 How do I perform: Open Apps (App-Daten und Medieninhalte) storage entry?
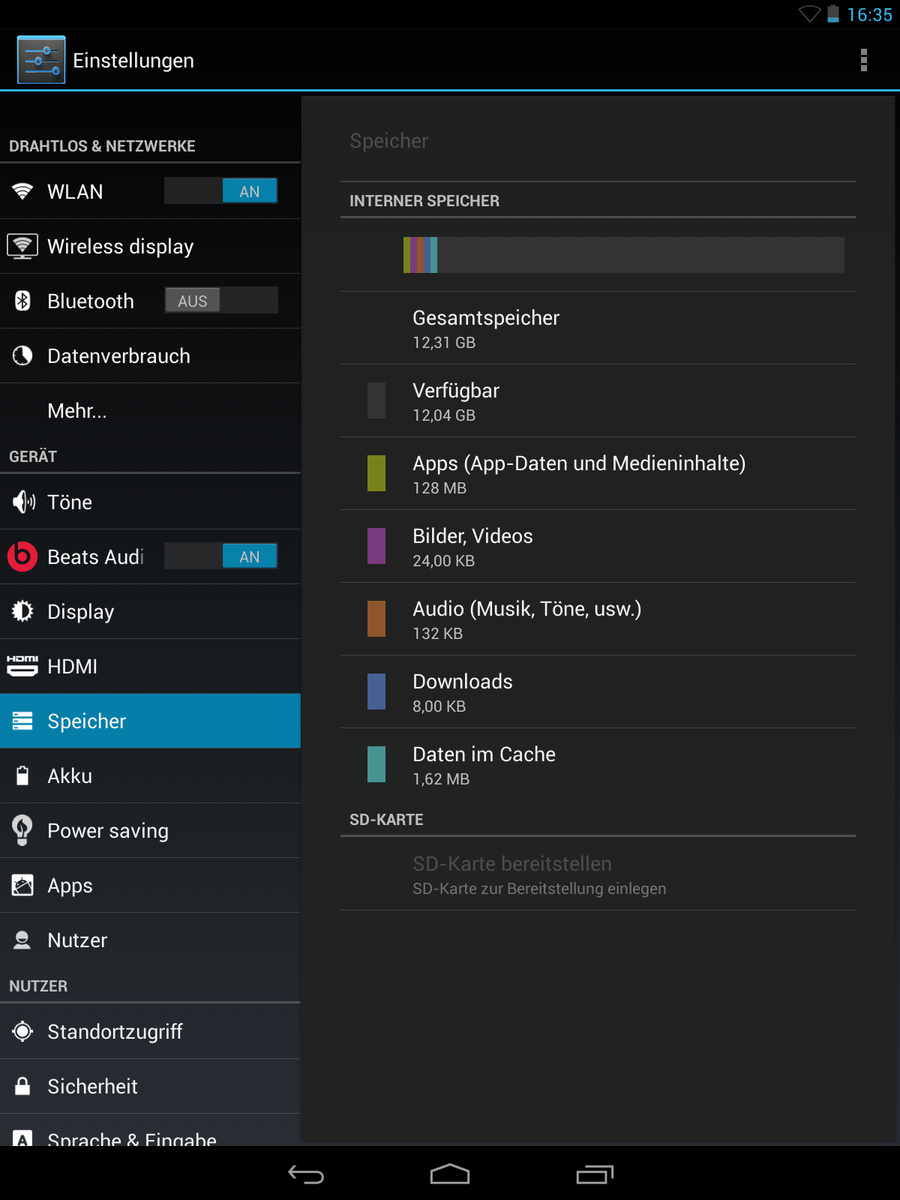pos(598,474)
